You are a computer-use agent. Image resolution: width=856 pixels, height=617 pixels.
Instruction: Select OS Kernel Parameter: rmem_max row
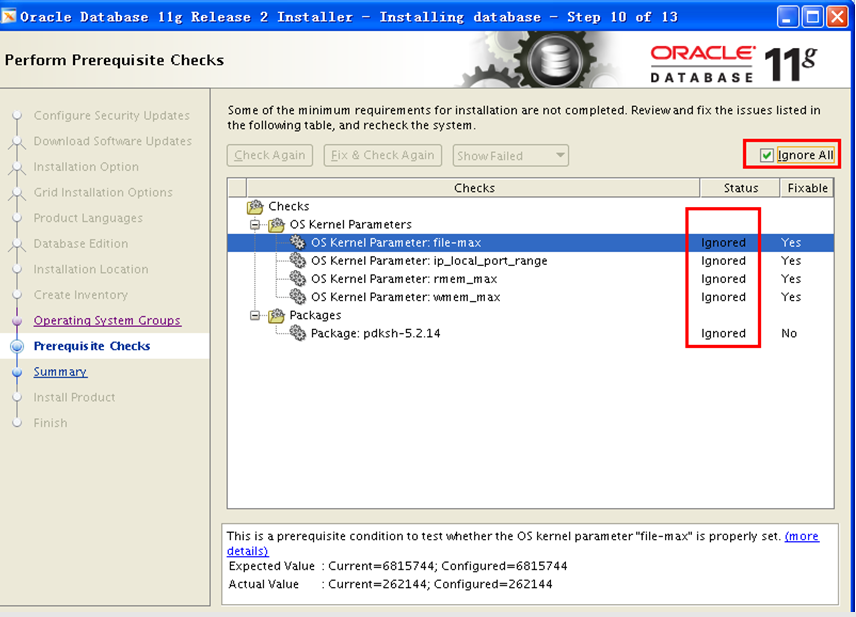click(531, 278)
